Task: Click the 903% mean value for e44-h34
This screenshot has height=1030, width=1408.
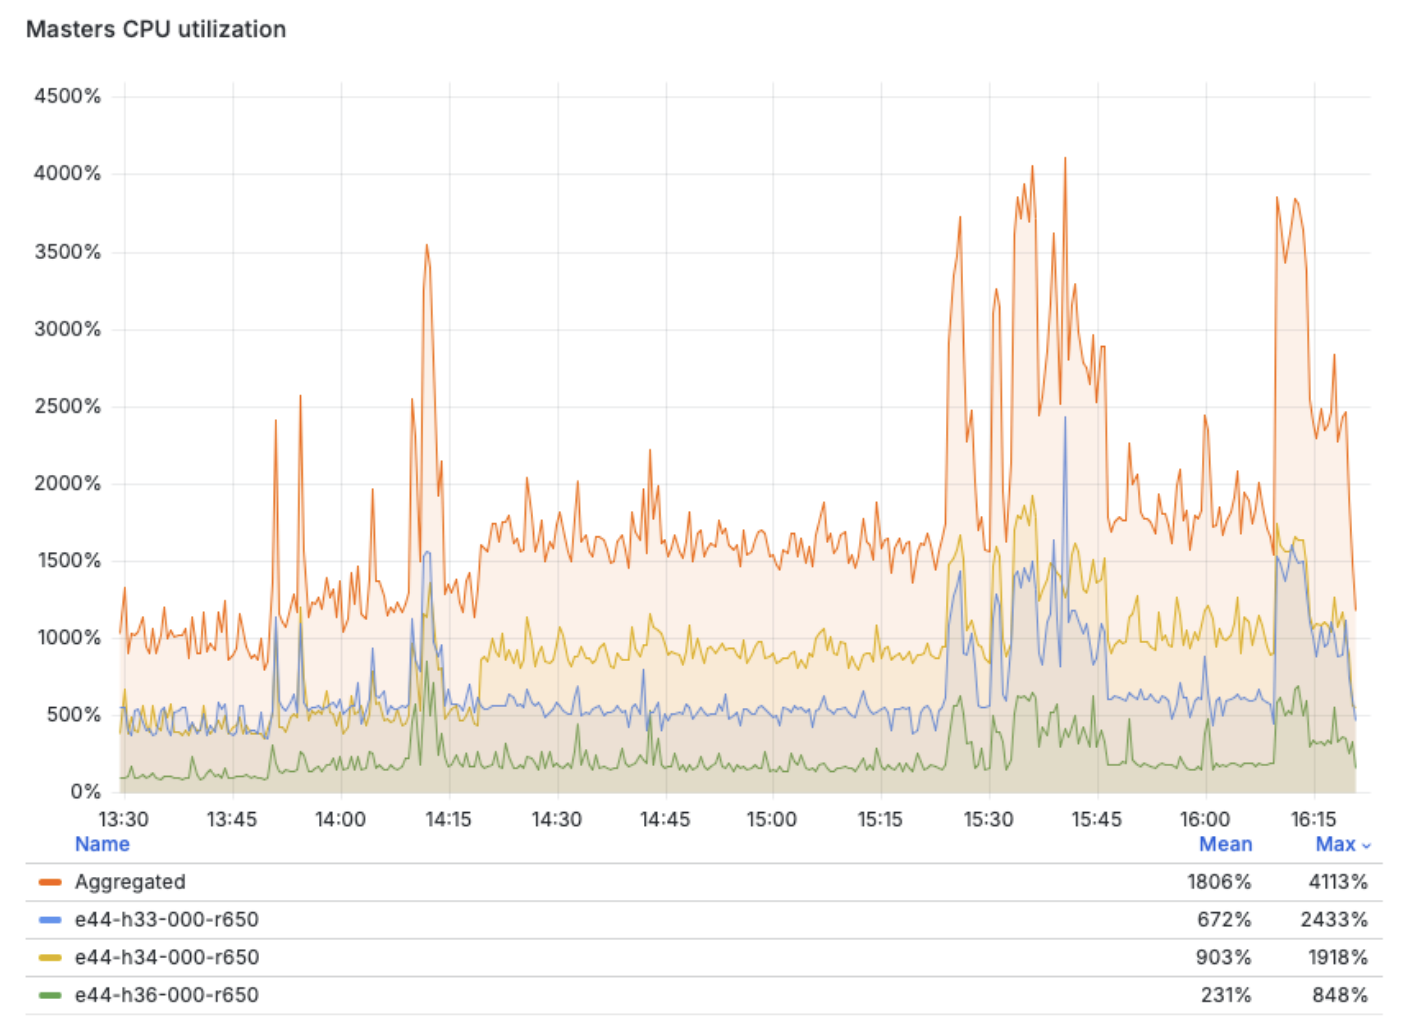Action: click(1223, 958)
